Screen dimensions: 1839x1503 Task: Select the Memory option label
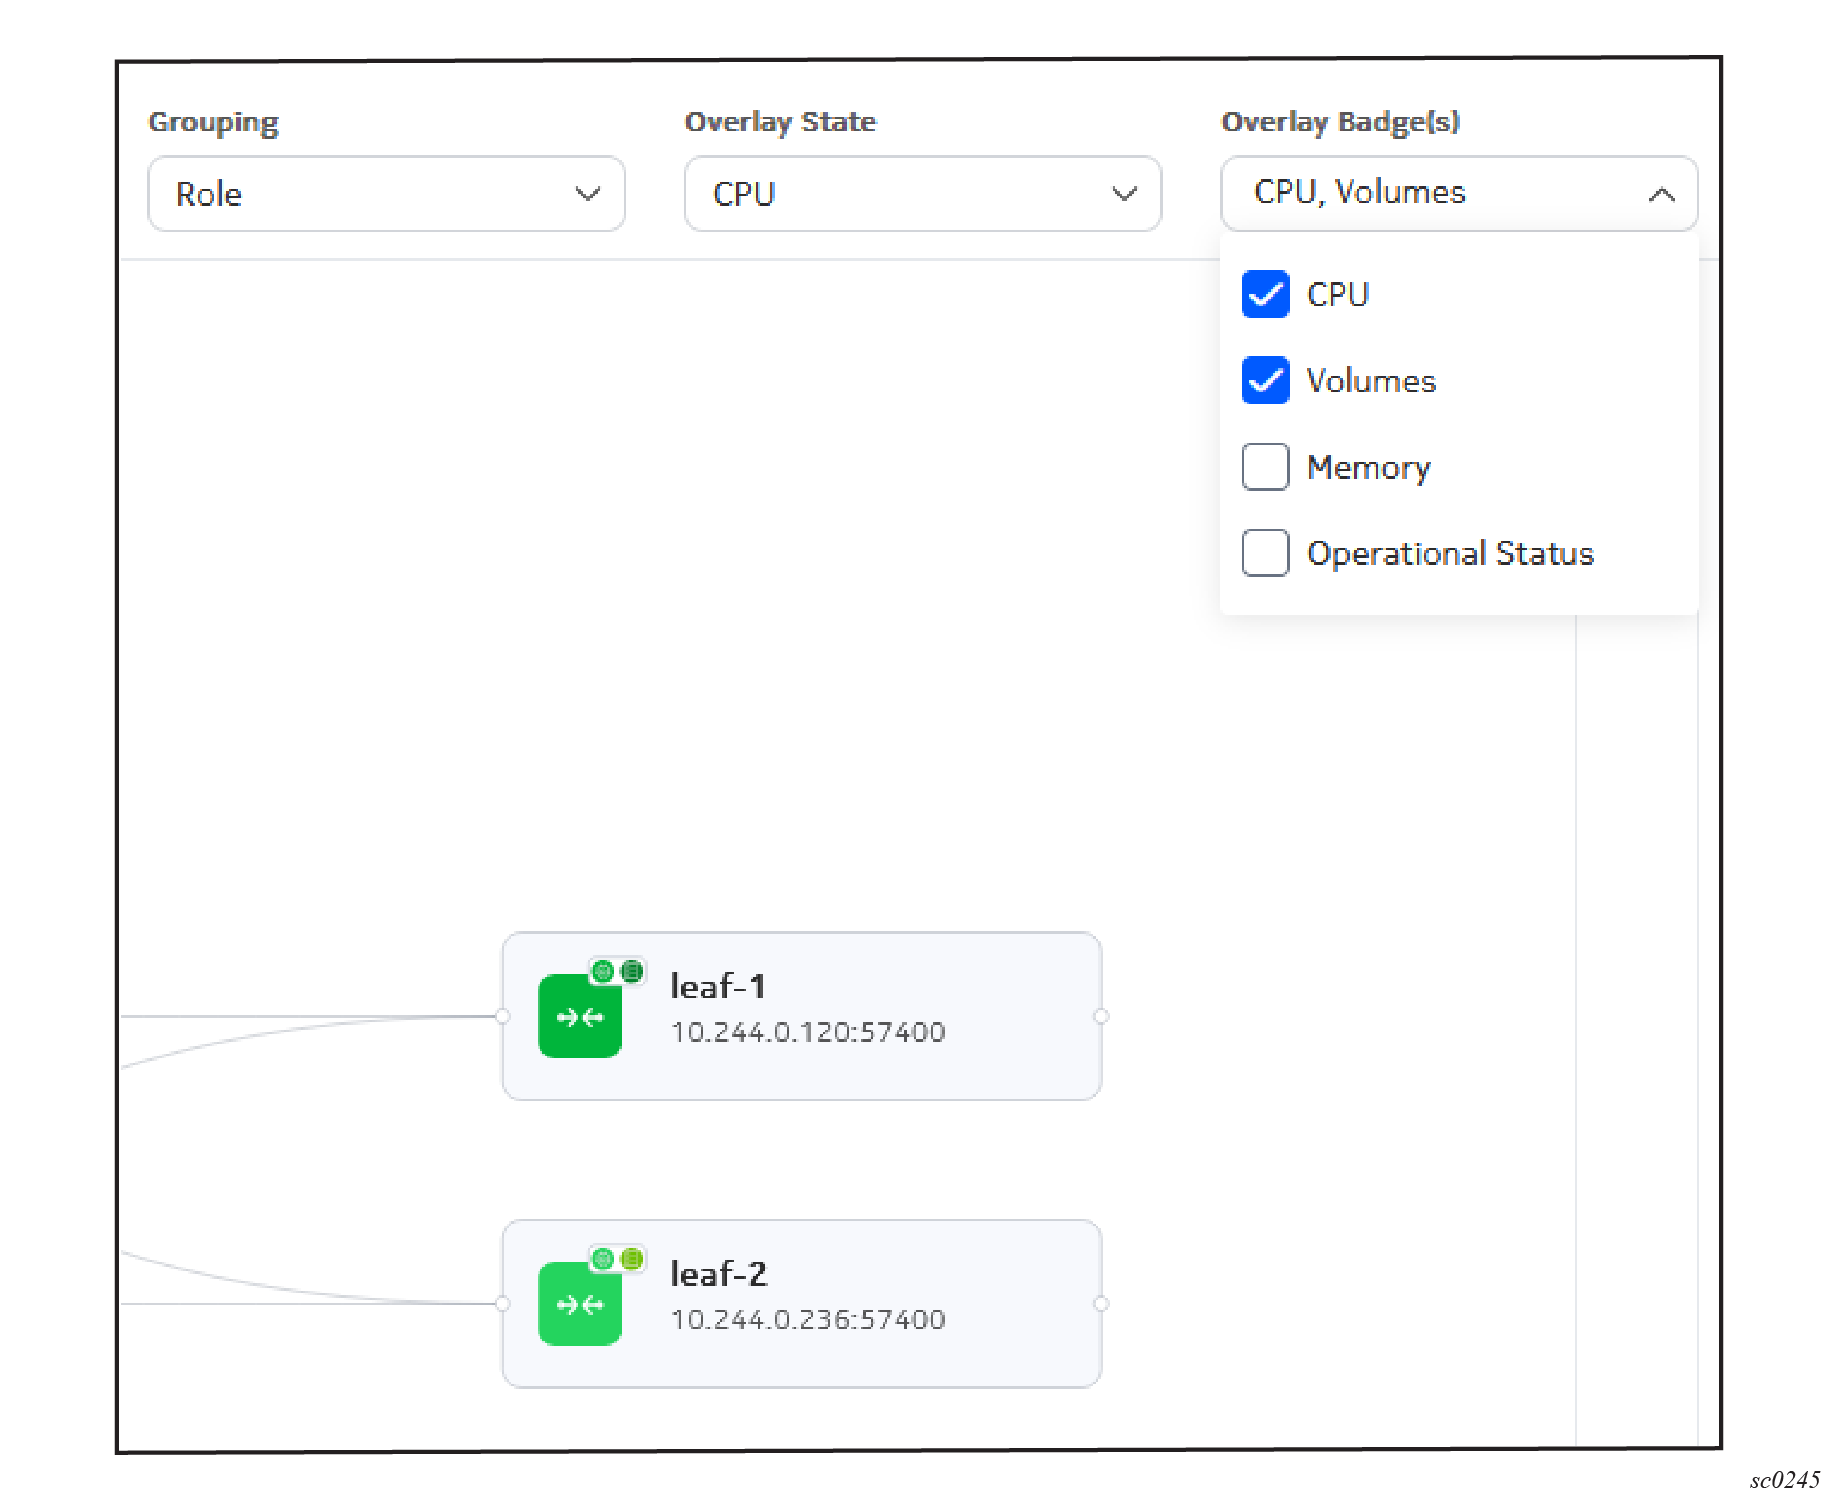coord(1368,468)
